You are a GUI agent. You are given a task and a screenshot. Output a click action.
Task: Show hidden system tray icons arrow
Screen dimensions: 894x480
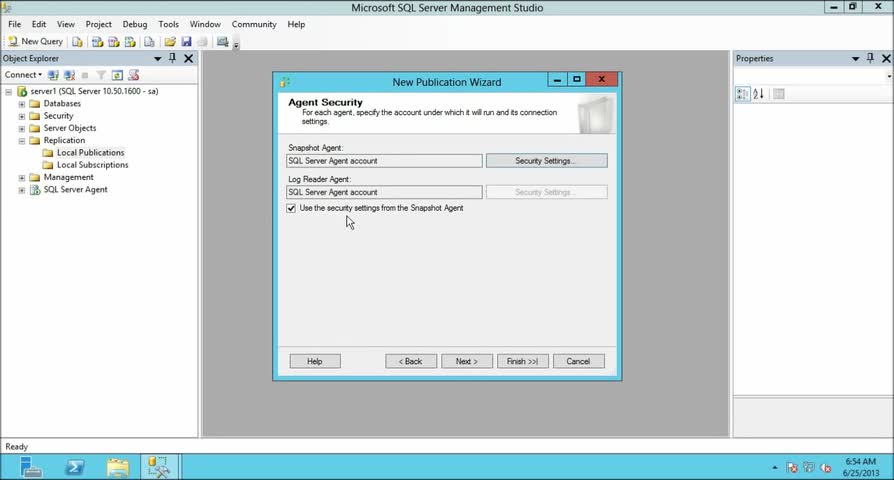click(x=775, y=468)
